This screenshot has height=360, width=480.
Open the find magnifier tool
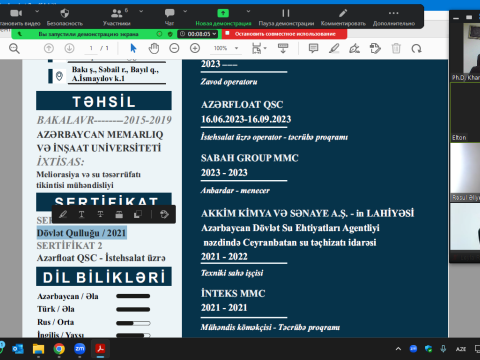[x=14, y=49]
